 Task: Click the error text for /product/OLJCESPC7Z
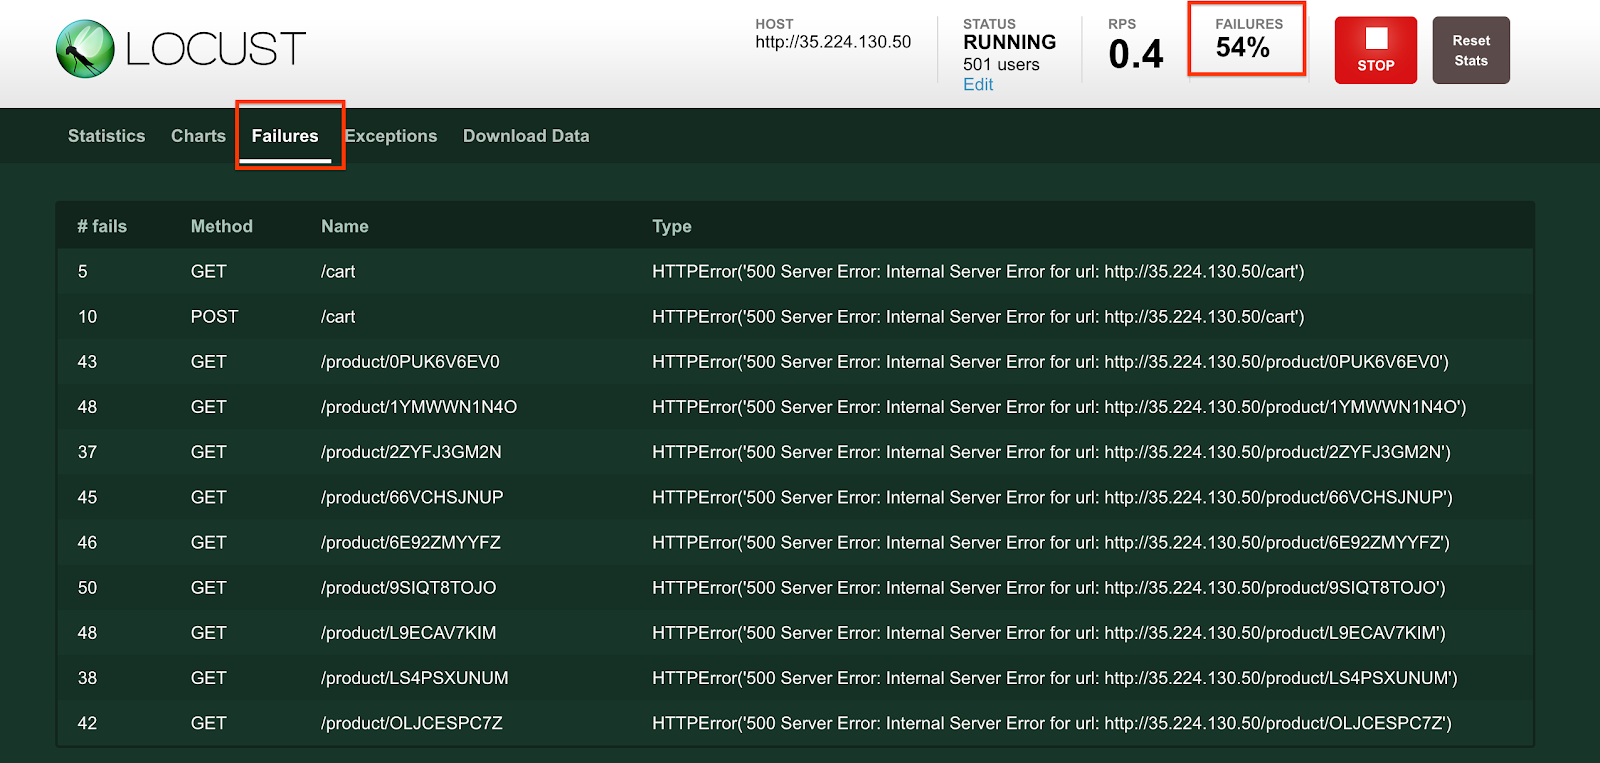tap(1051, 723)
